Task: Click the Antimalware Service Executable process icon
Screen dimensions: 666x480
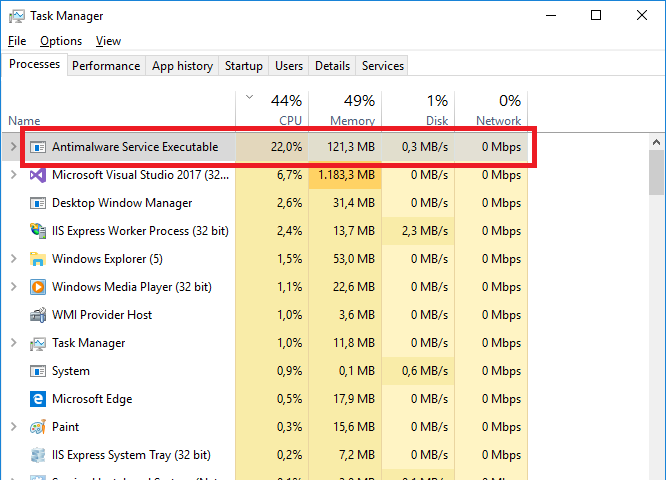Action: (38, 147)
